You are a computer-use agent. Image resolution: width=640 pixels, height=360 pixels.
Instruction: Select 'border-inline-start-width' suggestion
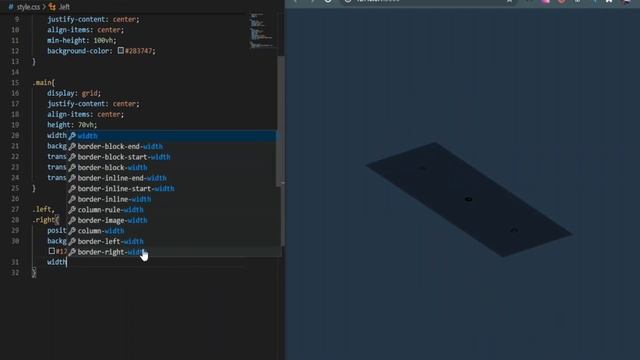(172, 189)
